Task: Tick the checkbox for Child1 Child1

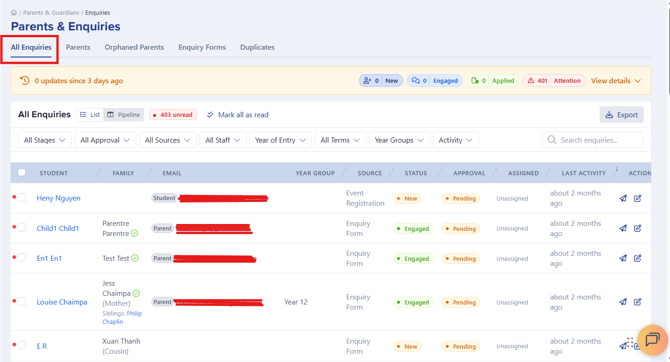Action: click(22, 227)
